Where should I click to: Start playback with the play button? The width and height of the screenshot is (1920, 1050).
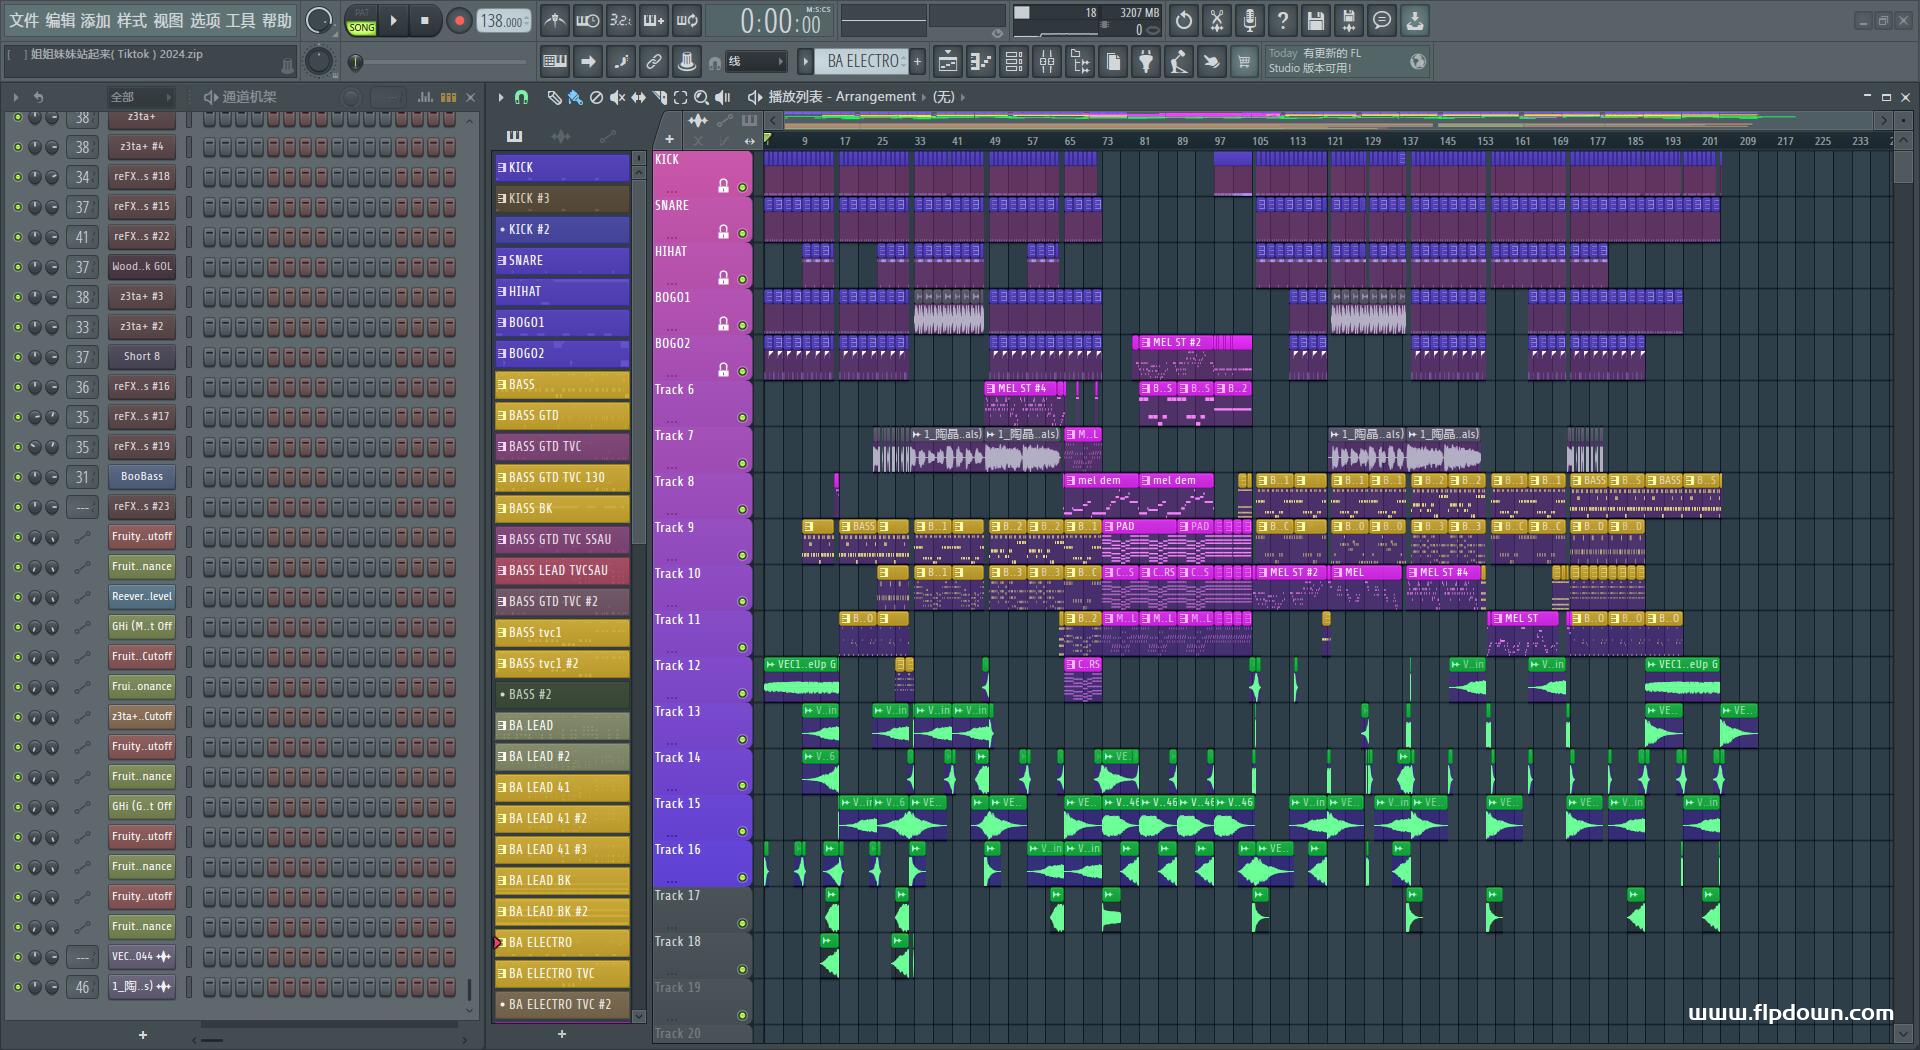coord(393,21)
